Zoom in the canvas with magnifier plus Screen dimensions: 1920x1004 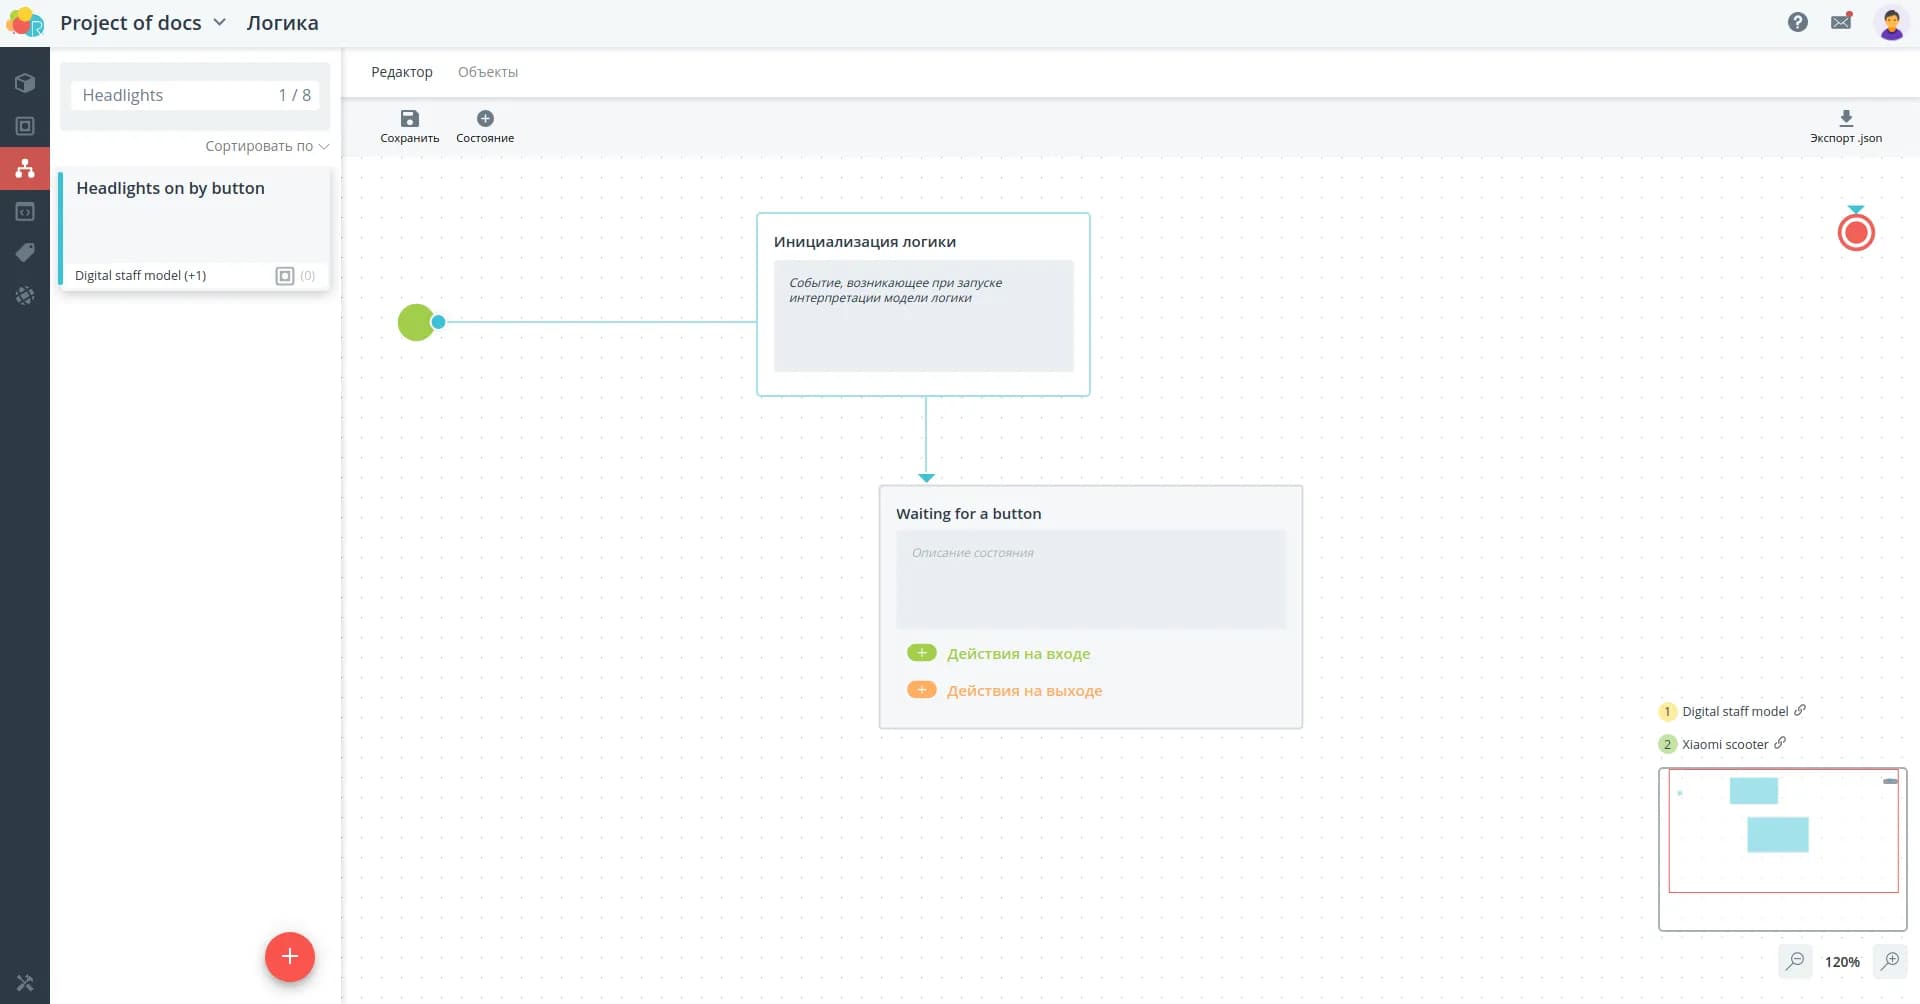(x=1890, y=961)
